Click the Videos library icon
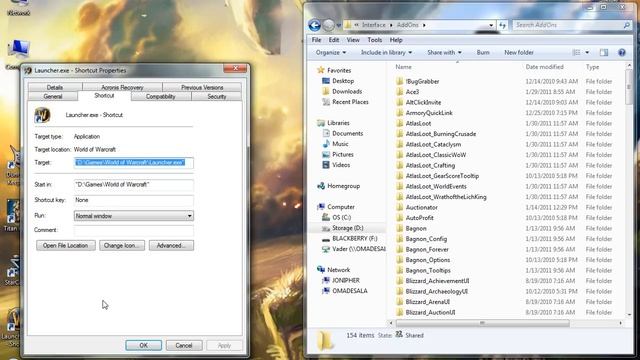The width and height of the screenshot is (640, 360). click(326, 165)
